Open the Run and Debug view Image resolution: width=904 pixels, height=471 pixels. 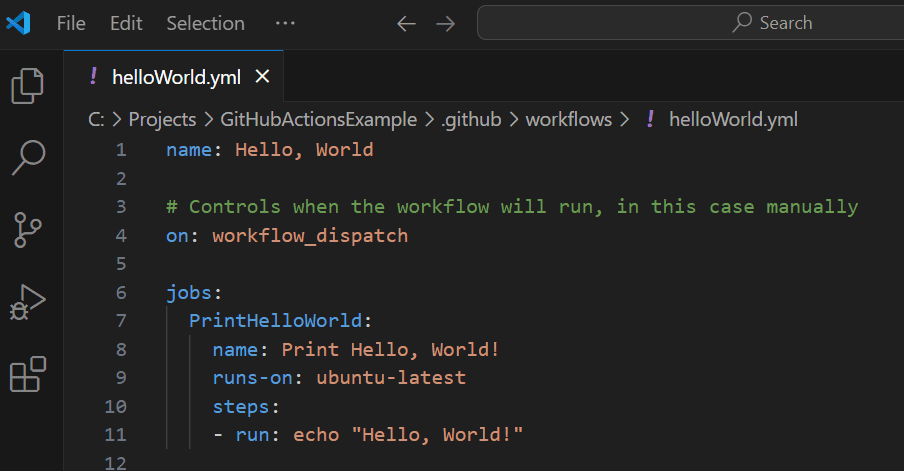pos(28,302)
